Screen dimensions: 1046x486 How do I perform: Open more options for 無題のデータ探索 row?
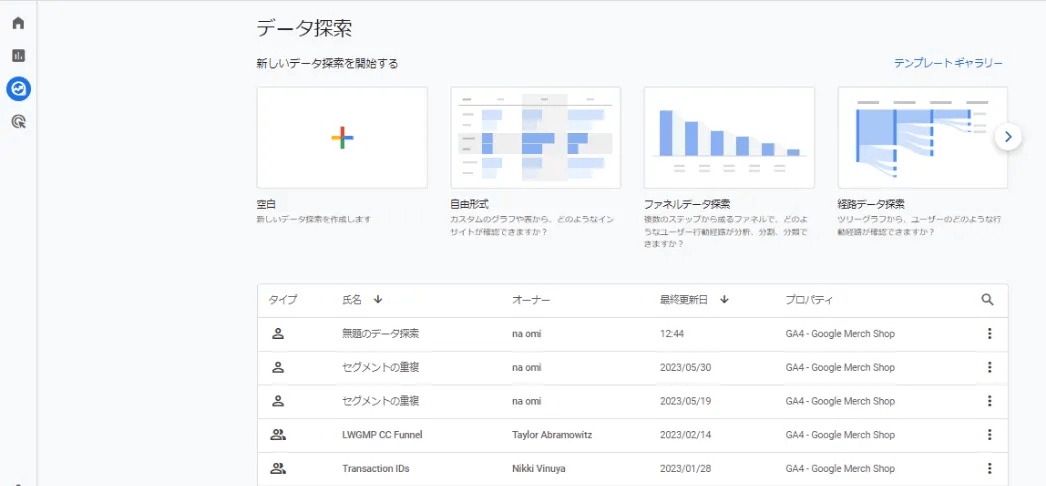(x=989, y=334)
